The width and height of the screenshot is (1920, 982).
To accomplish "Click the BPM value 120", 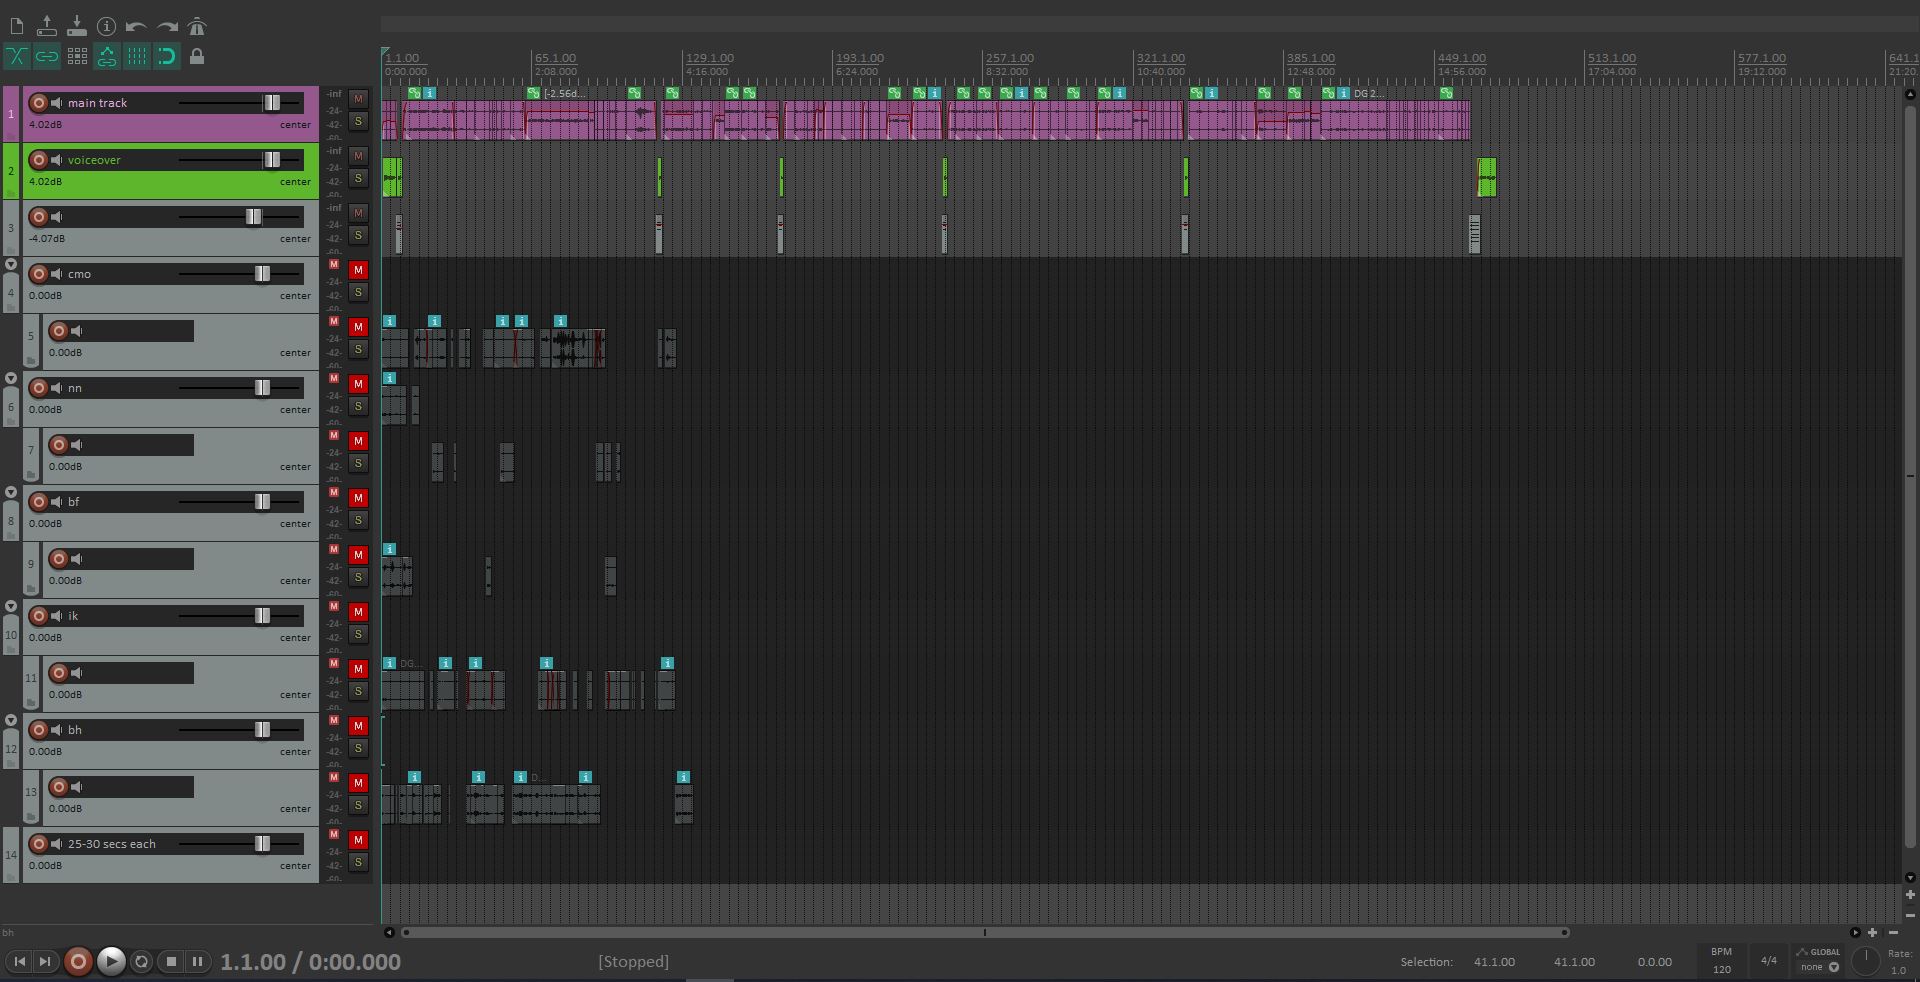I will [1722, 969].
